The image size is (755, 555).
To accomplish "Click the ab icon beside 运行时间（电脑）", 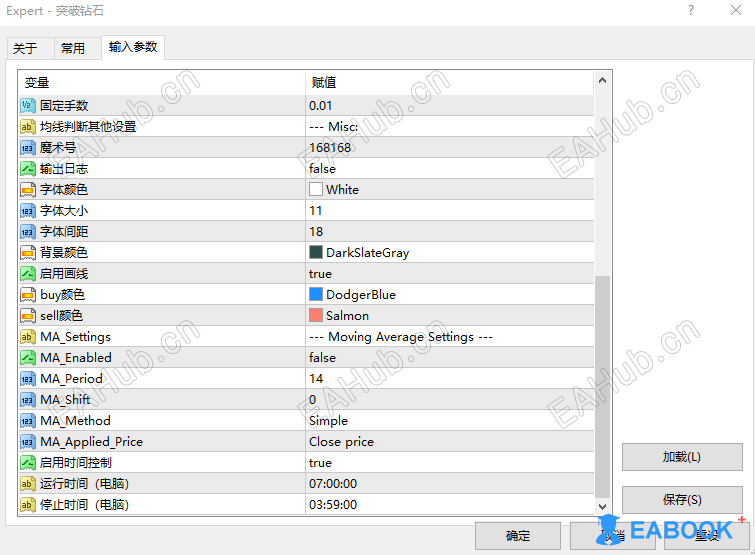I will 28,484.
